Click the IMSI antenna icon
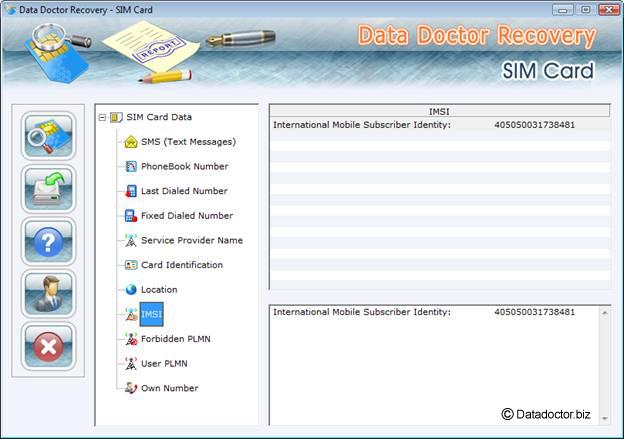 (131, 314)
